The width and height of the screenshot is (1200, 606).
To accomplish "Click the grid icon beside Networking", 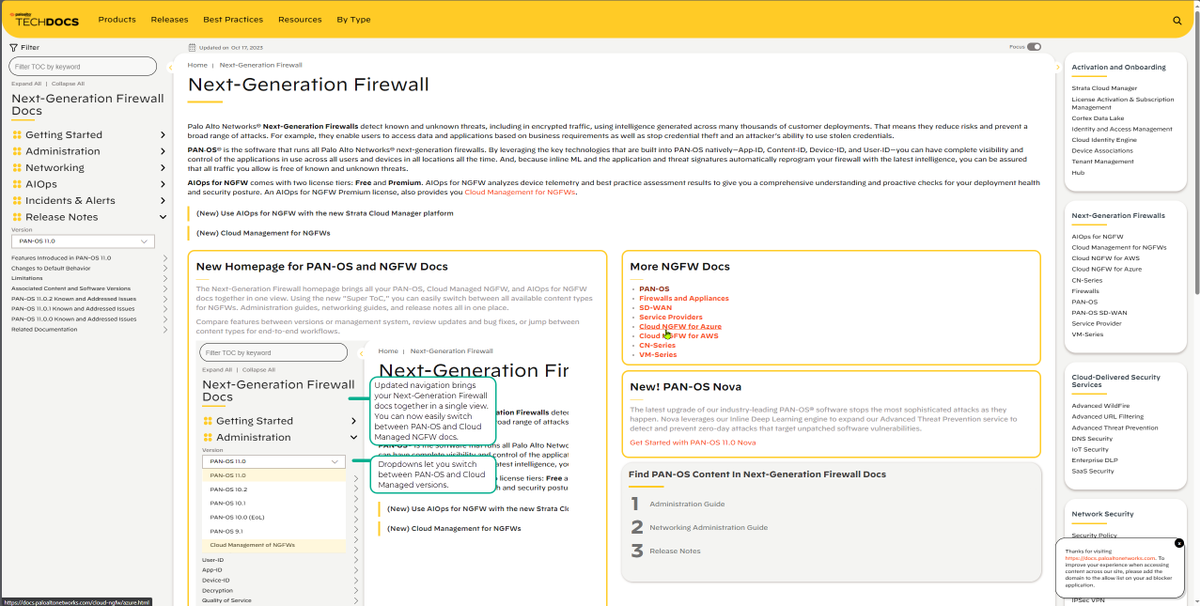I will pos(17,168).
